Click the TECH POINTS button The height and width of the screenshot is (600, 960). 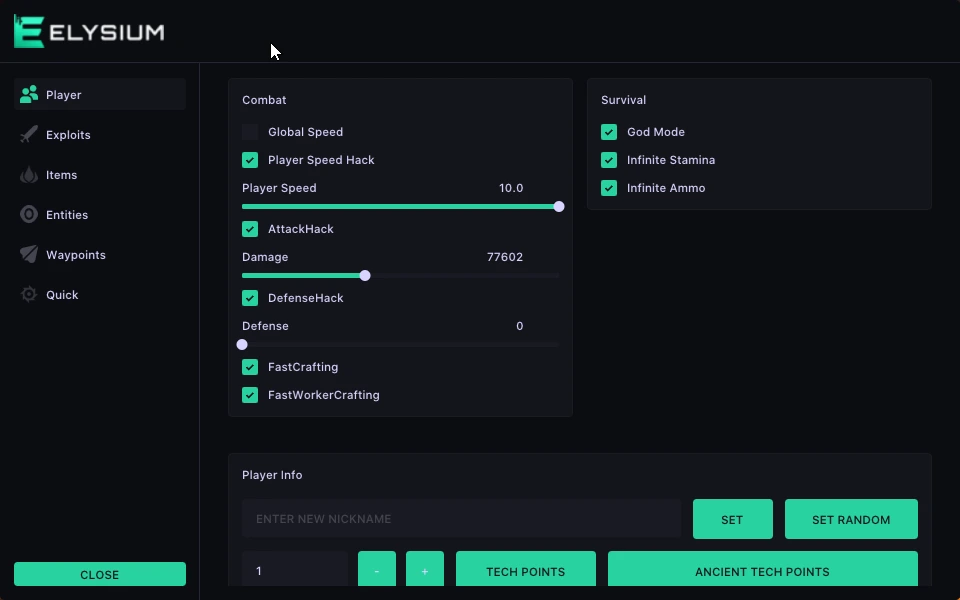coord(526,569)
